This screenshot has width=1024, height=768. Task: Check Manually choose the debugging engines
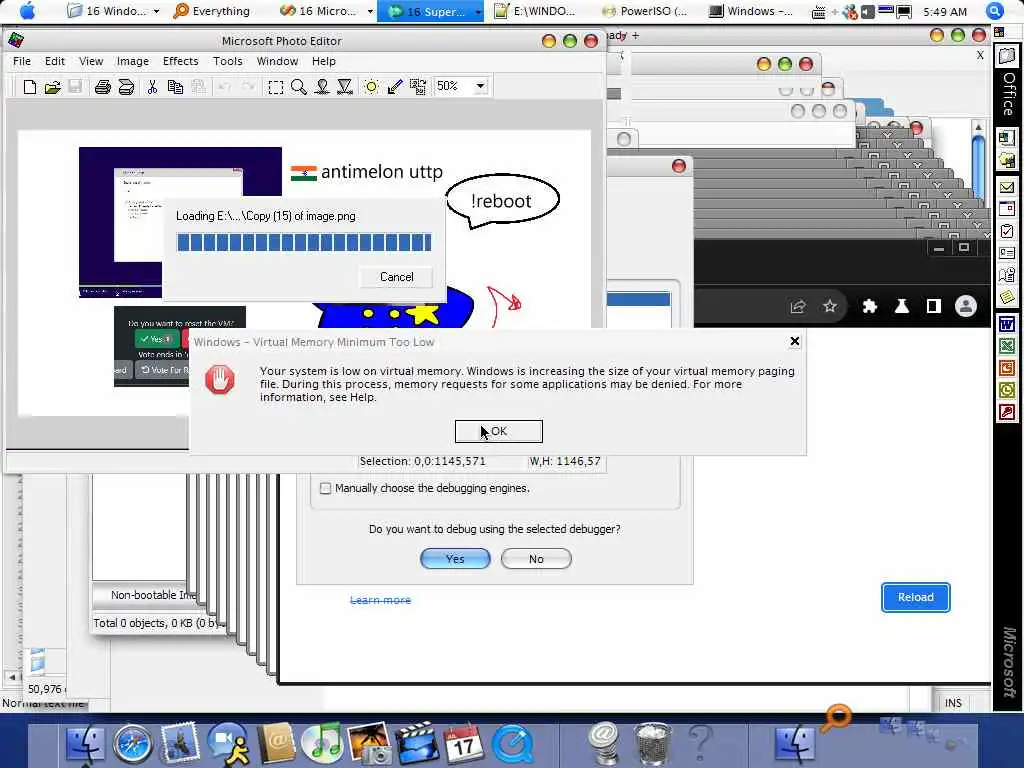tap(325, 488)
